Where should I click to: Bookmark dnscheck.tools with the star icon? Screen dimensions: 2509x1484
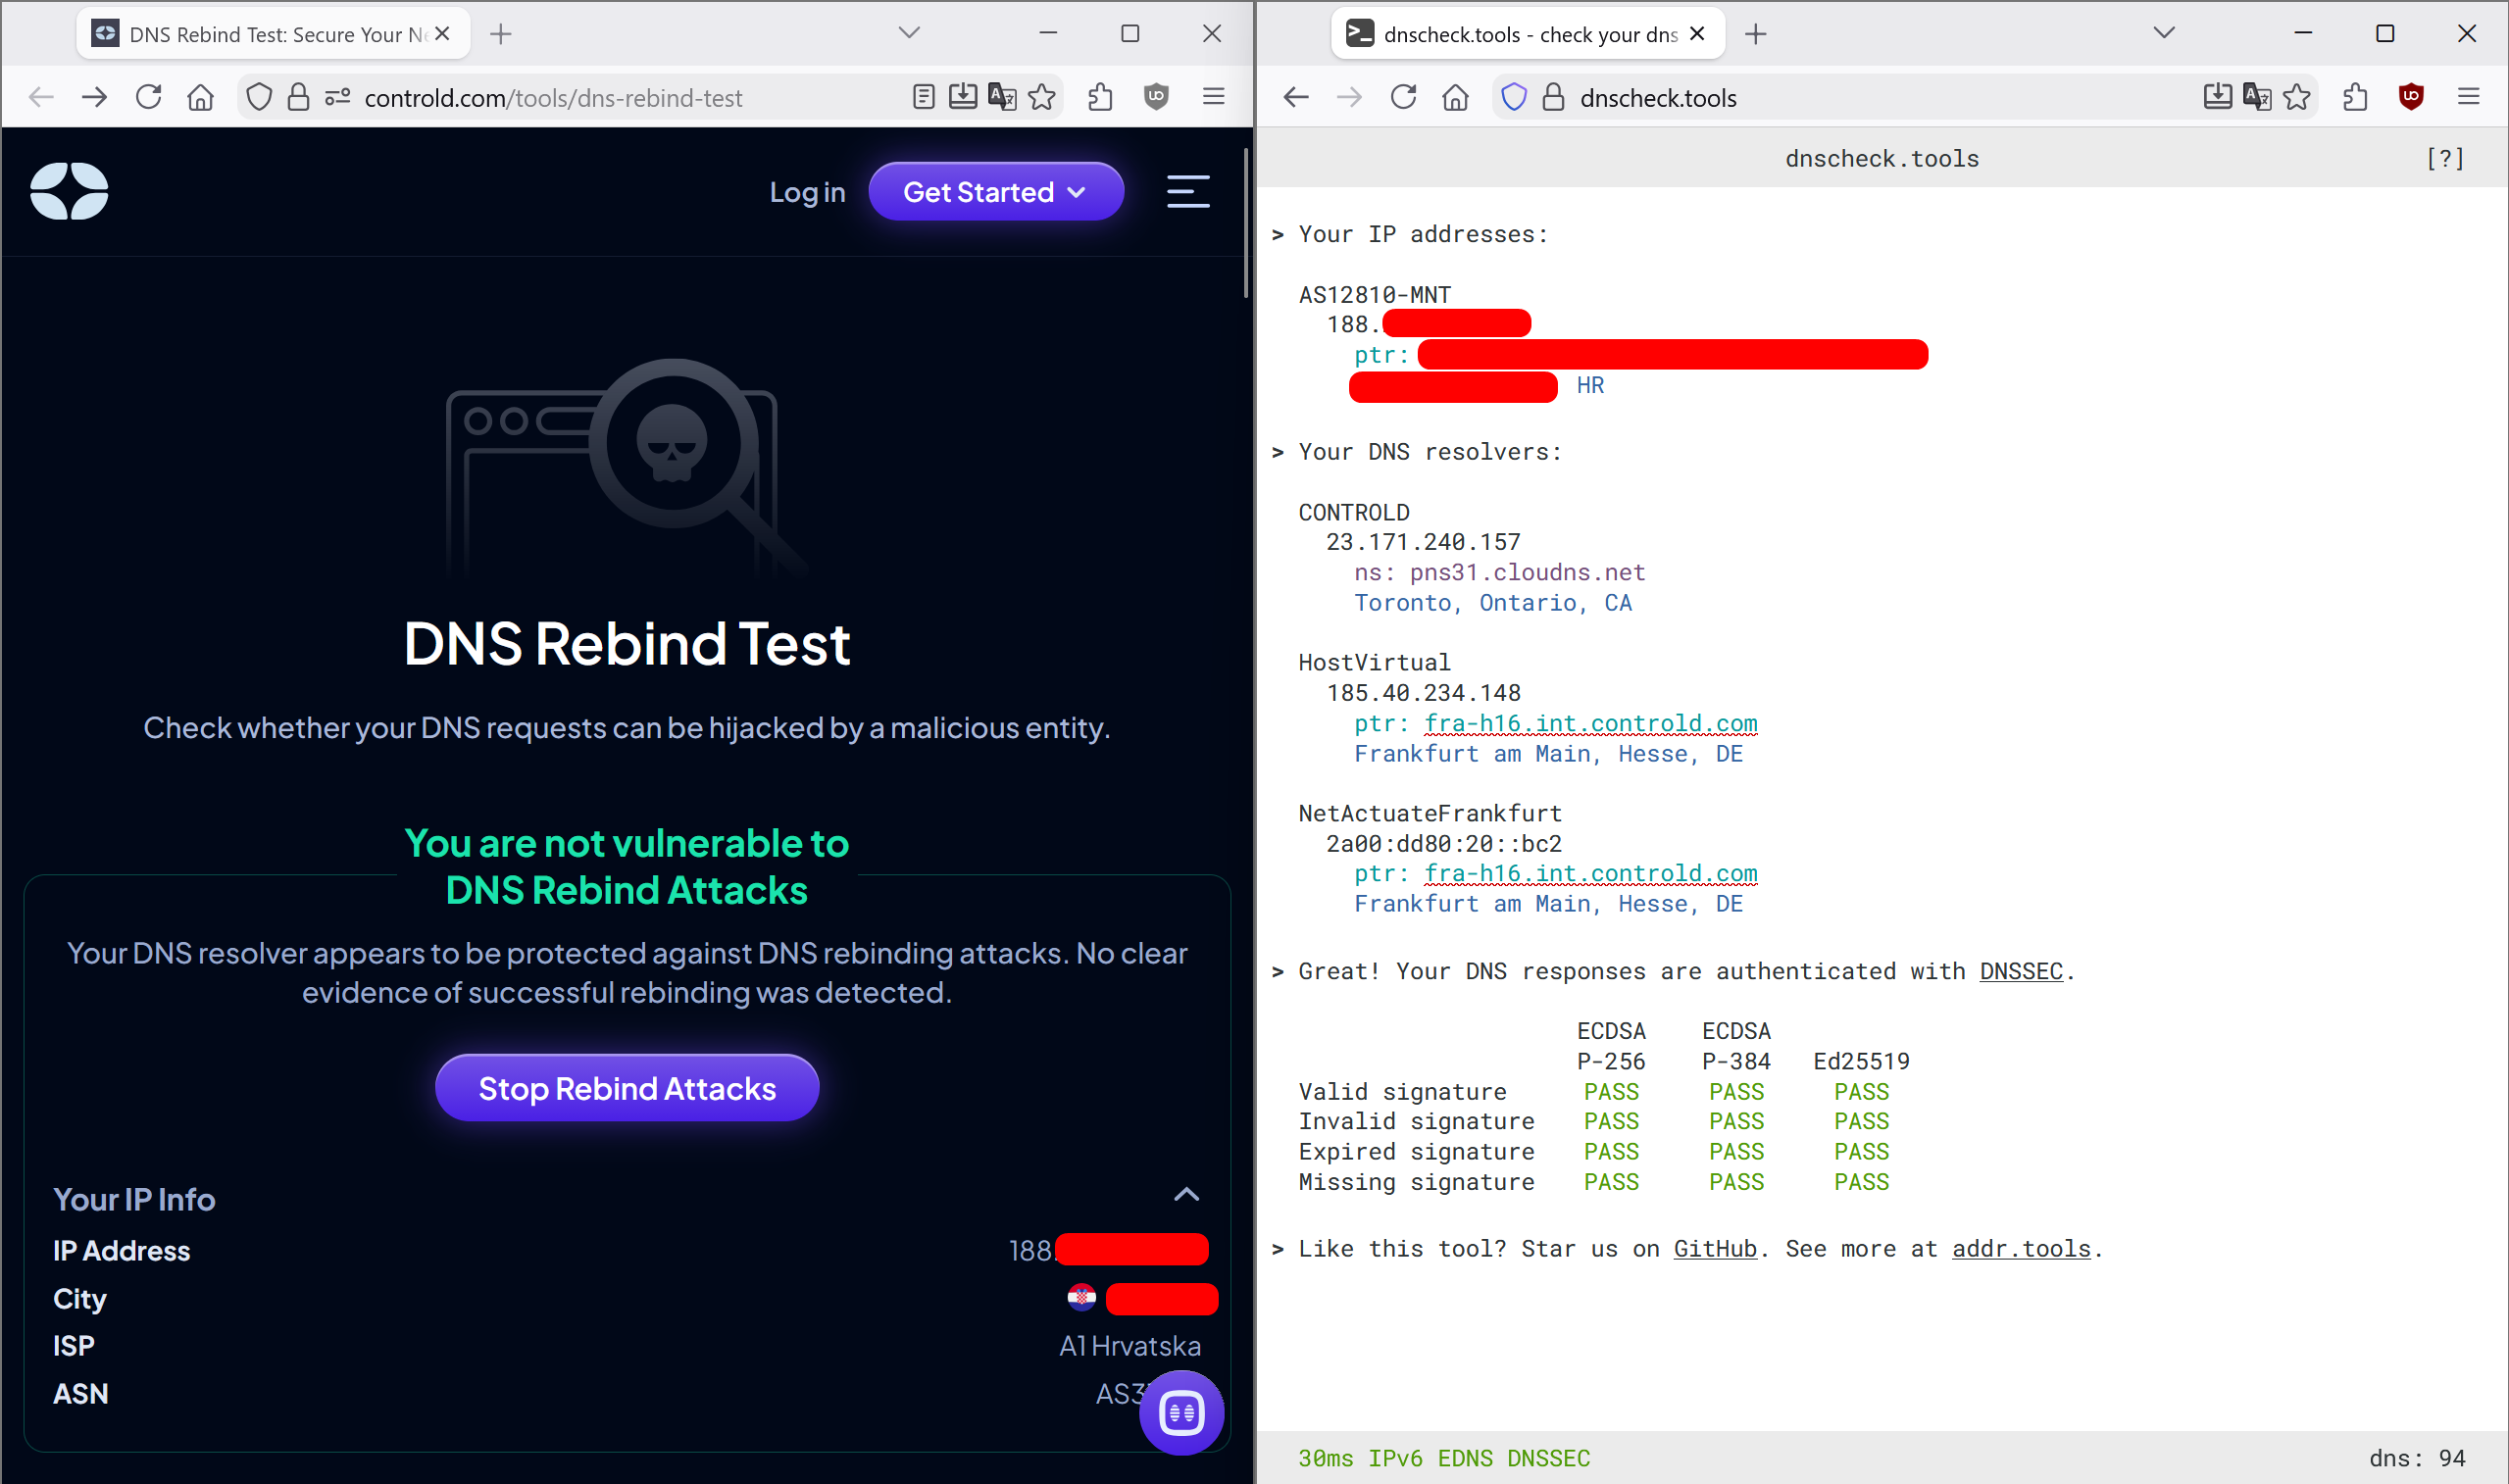(x=2297, y=97)
